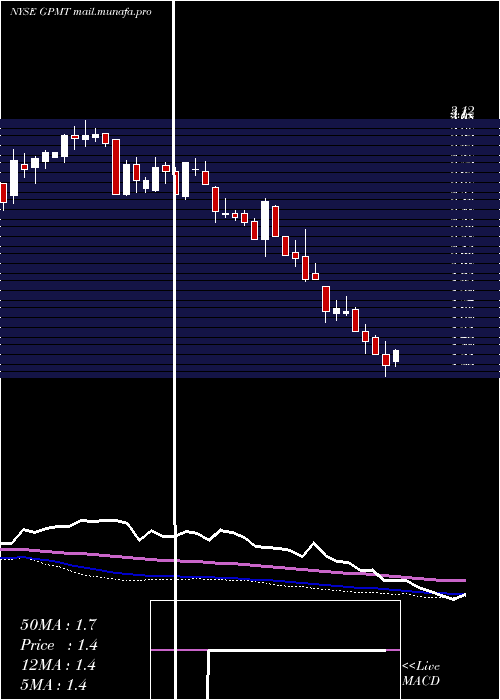This screenshot has height=700, width=500.
Task: Select the Price : 1.4 readout
Action: [x=58, y=645]
